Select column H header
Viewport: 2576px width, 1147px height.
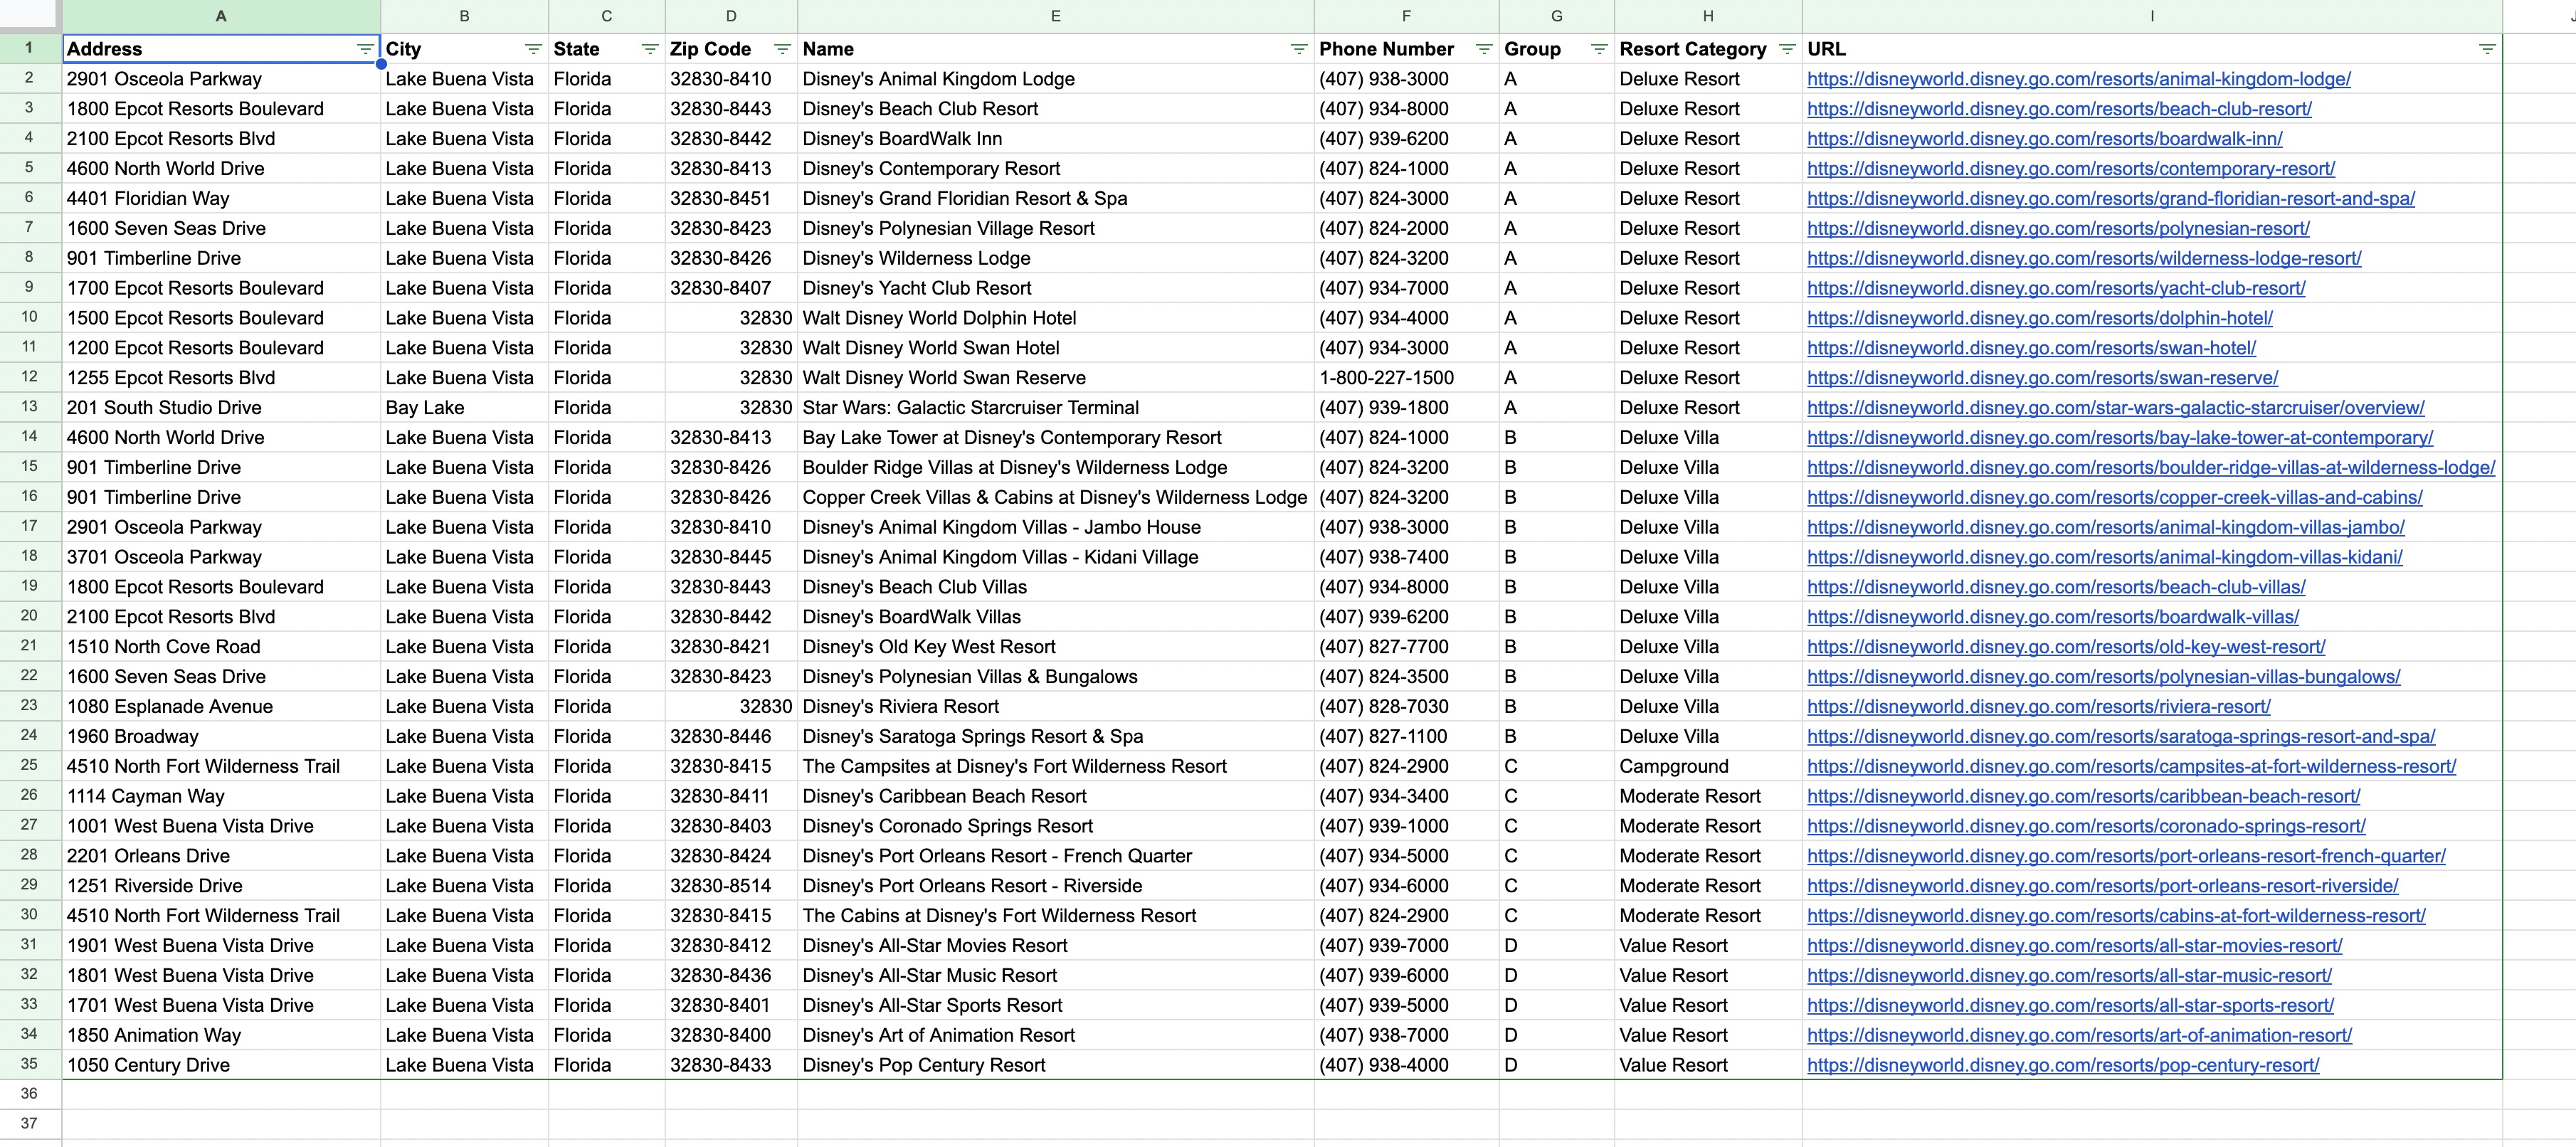tap(1707, 16)
